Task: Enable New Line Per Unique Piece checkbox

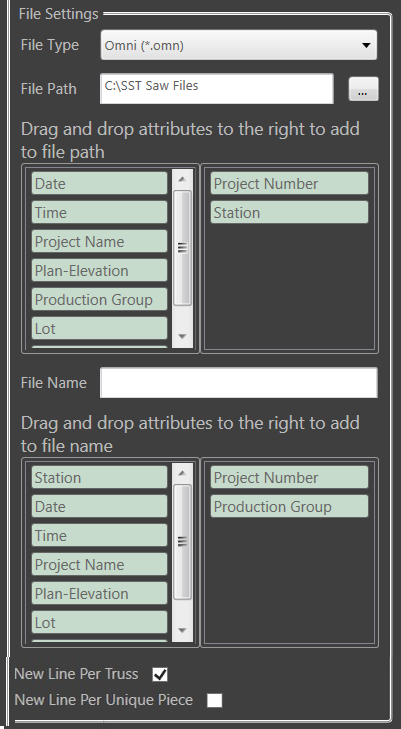Action: 215,700
